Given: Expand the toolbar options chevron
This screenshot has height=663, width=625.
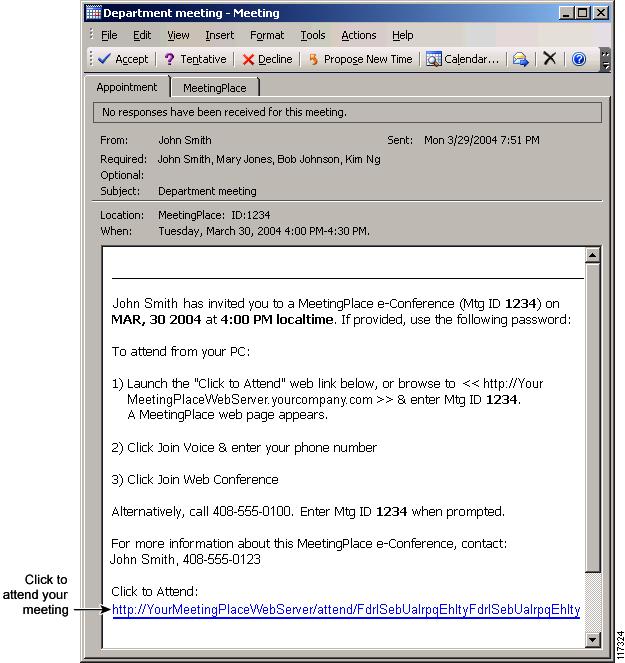Looking at the screenshot, I should pos(606,60).
